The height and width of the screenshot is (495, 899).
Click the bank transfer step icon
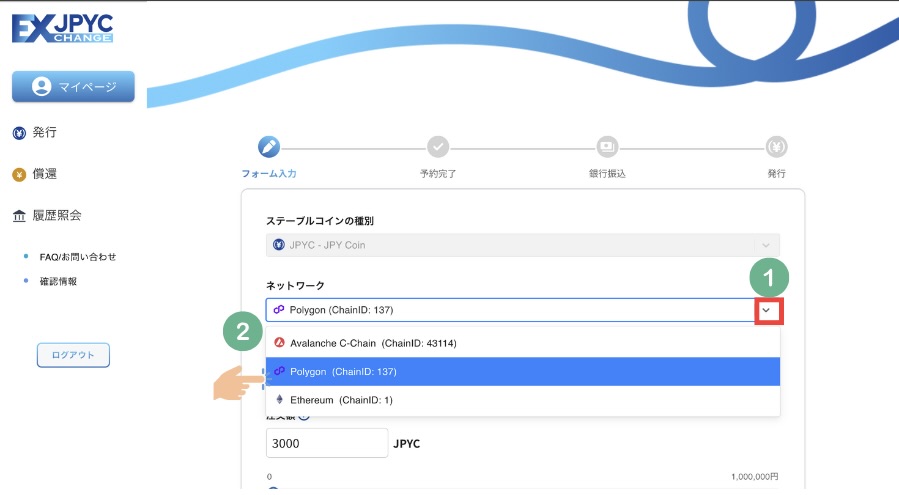pos(607,147)
